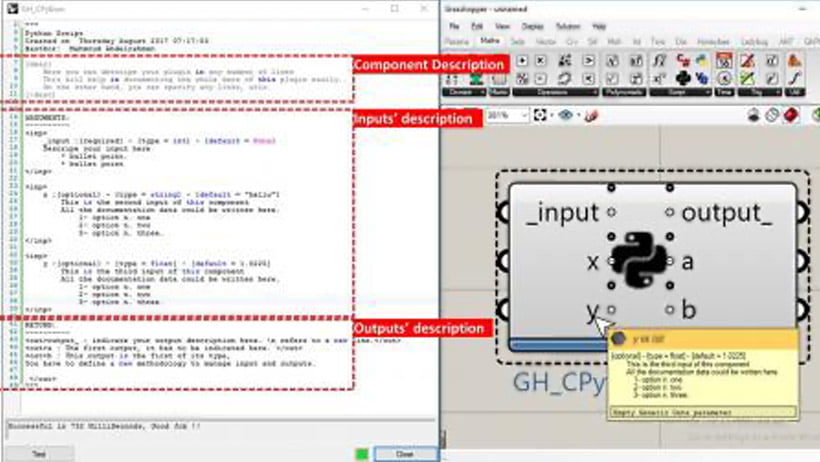Image resolution: width=820 pixels, height=462 pixels.
Task: Select the curve-shaped icon in Util group
Action: [x=794, y=78]
